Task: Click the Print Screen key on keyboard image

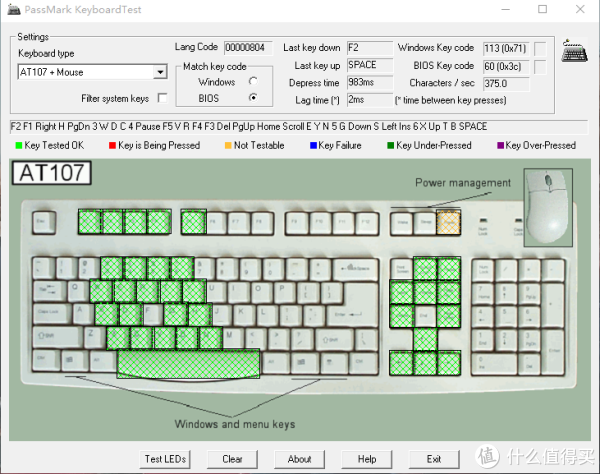Action: pos(402,269)
